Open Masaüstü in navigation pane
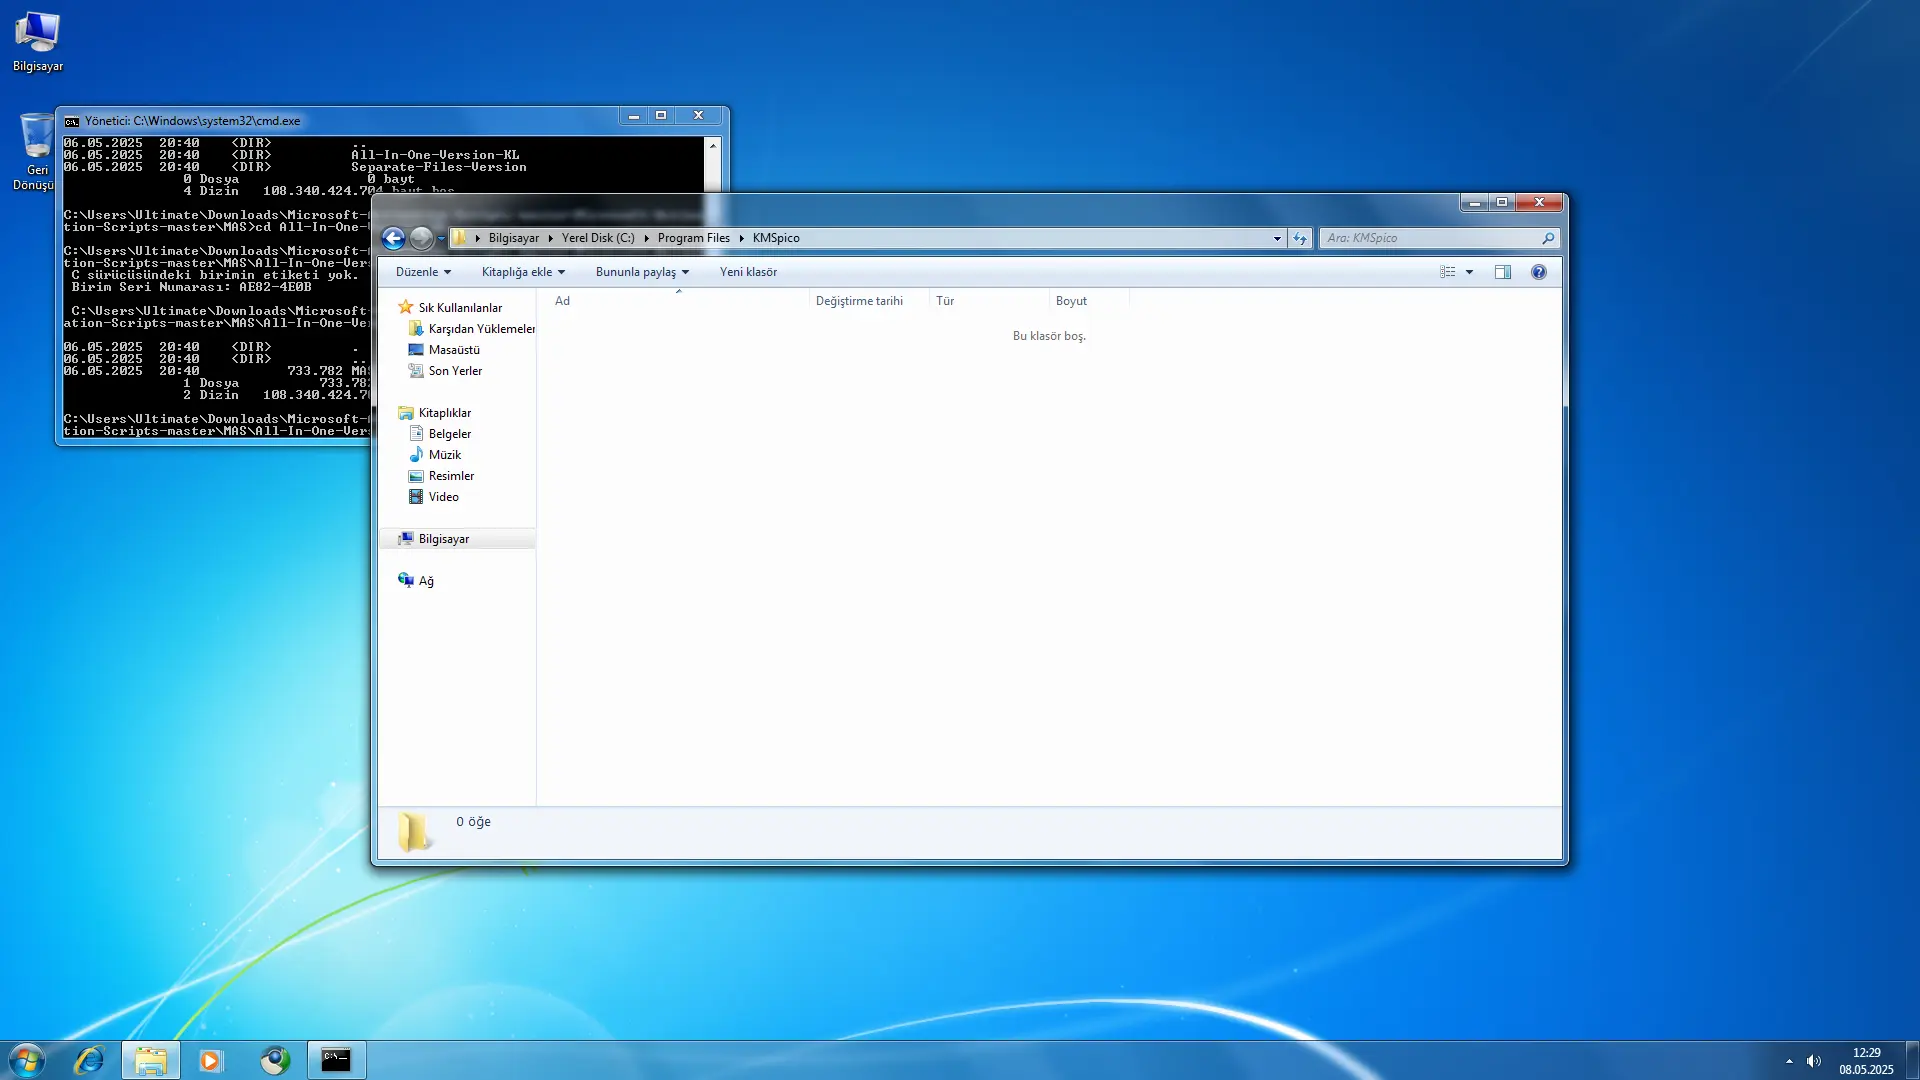Viewport: 1920px width, 1080px height. (x=454, y=350)
